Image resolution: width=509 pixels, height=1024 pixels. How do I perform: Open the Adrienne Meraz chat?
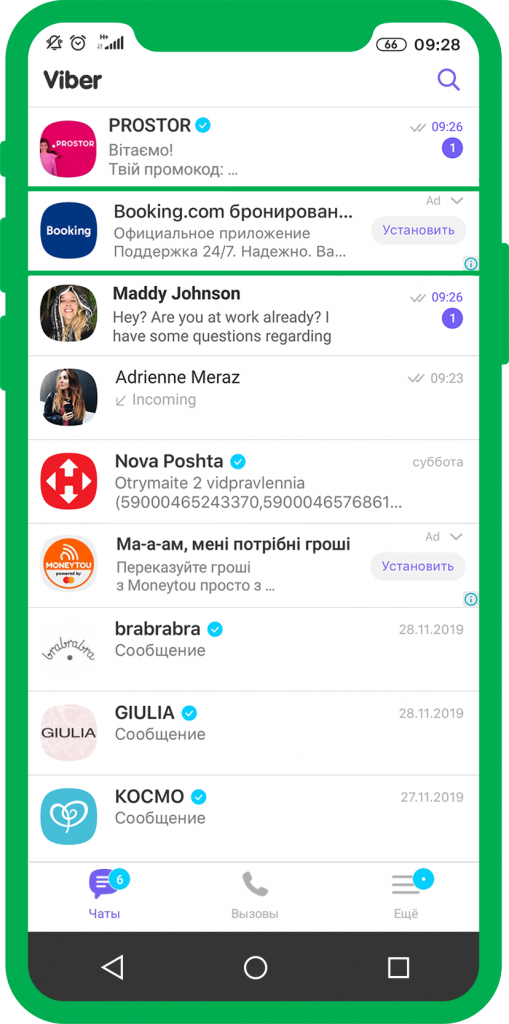[254, 397]
